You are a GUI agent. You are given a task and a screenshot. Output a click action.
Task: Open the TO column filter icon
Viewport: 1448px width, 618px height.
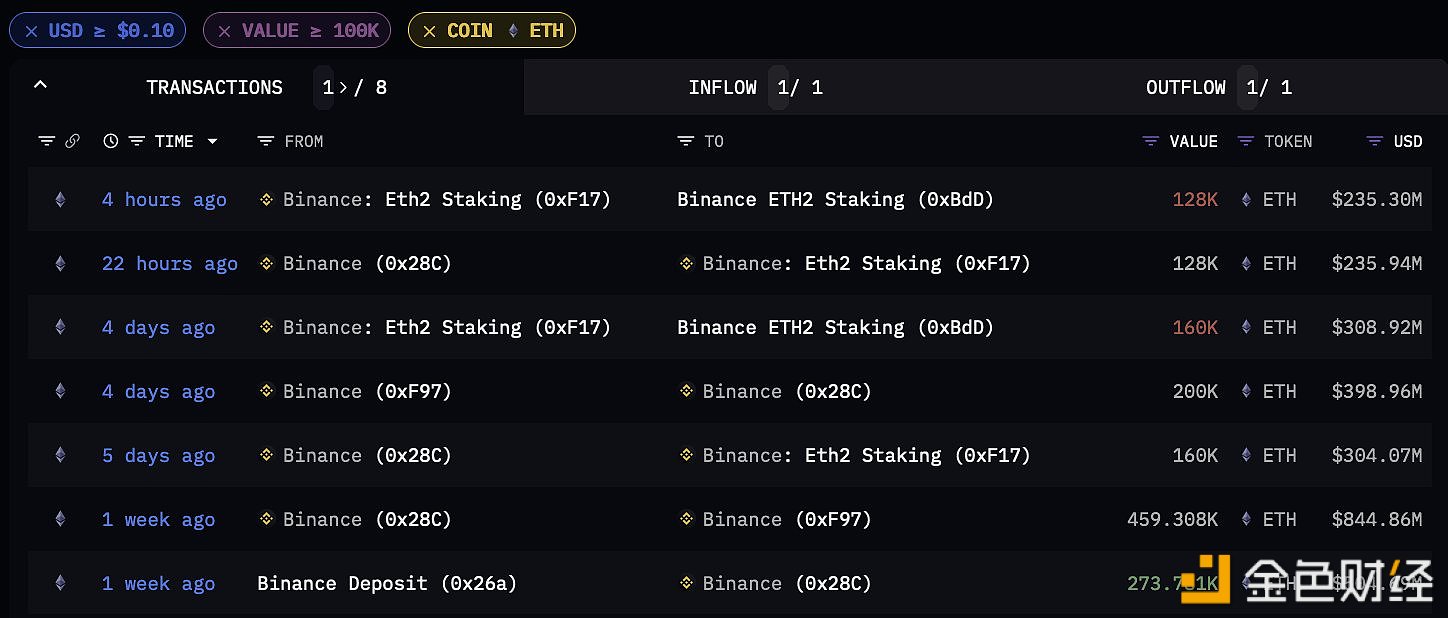[x=685, y=141]
